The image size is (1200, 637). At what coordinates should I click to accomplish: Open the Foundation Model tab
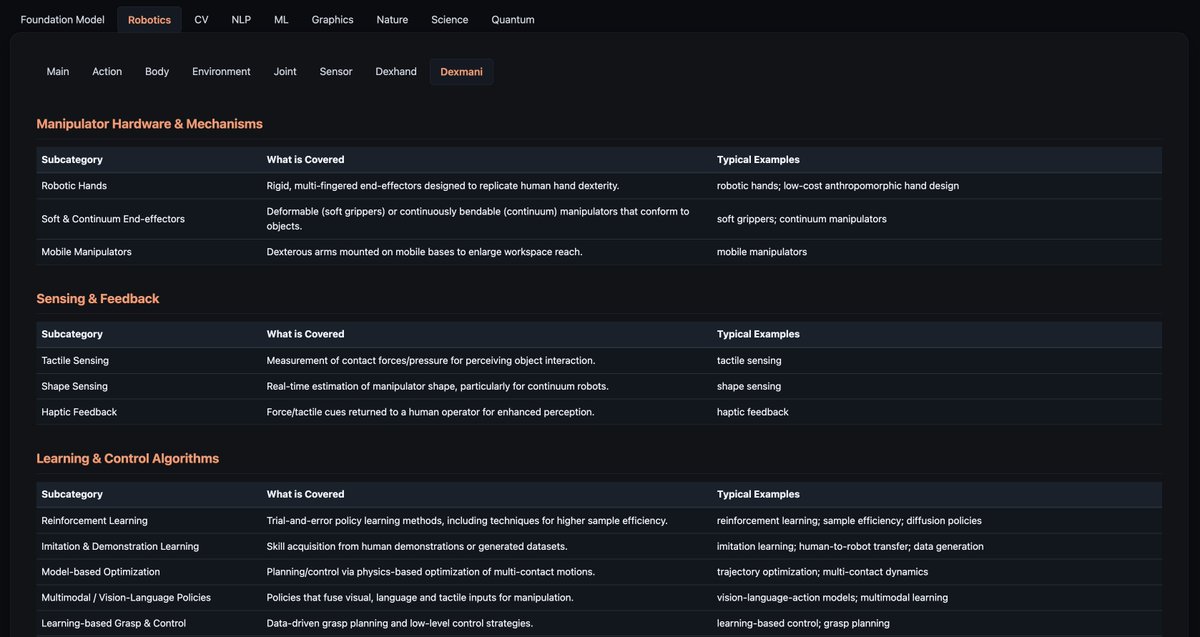coord(62,19)
